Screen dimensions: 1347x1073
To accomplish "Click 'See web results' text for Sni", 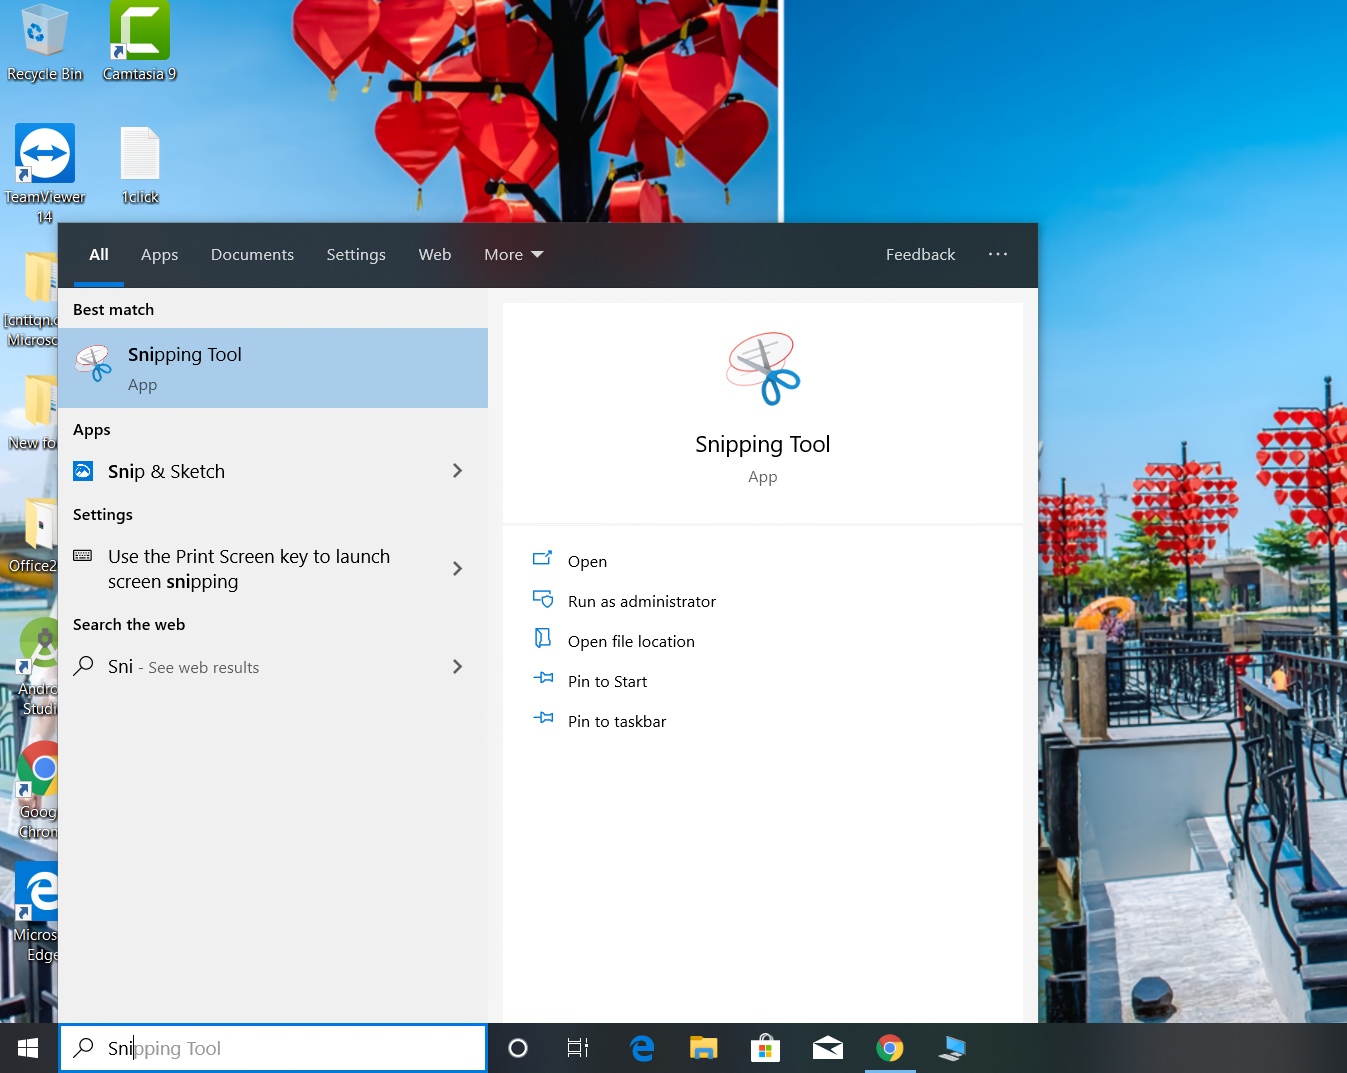I will [204, 667].
